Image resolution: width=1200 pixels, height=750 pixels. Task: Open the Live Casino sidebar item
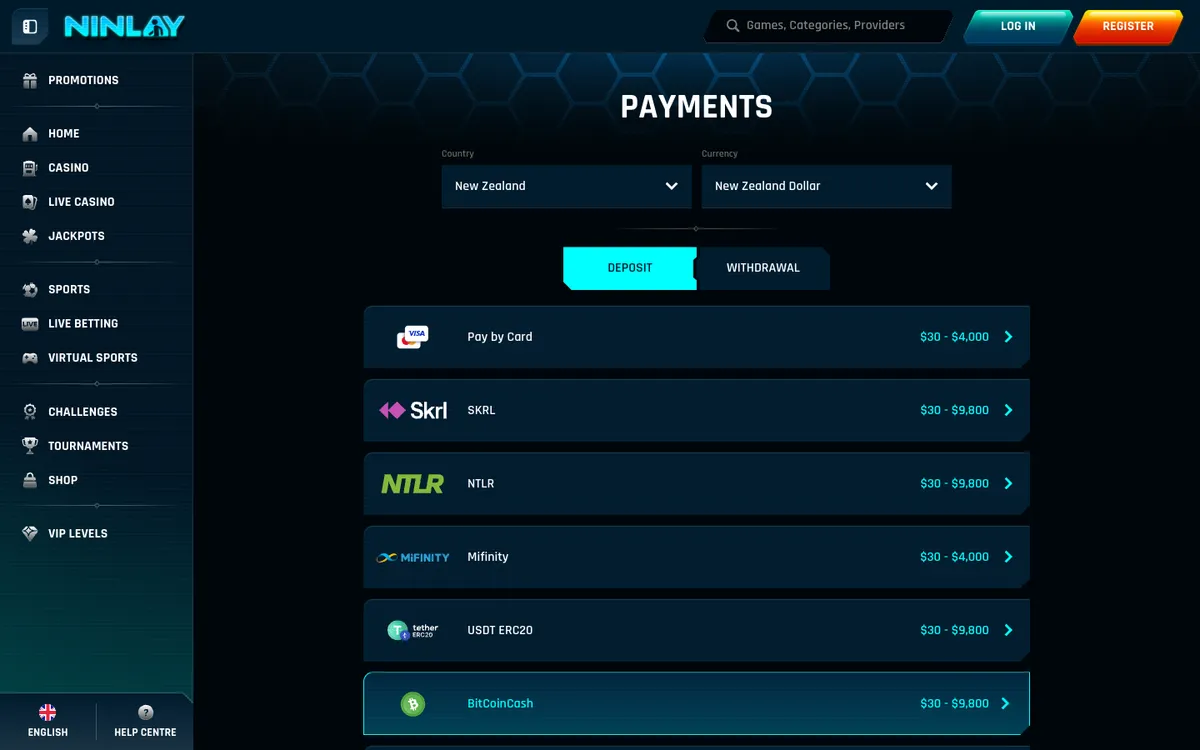pos(81,202)
